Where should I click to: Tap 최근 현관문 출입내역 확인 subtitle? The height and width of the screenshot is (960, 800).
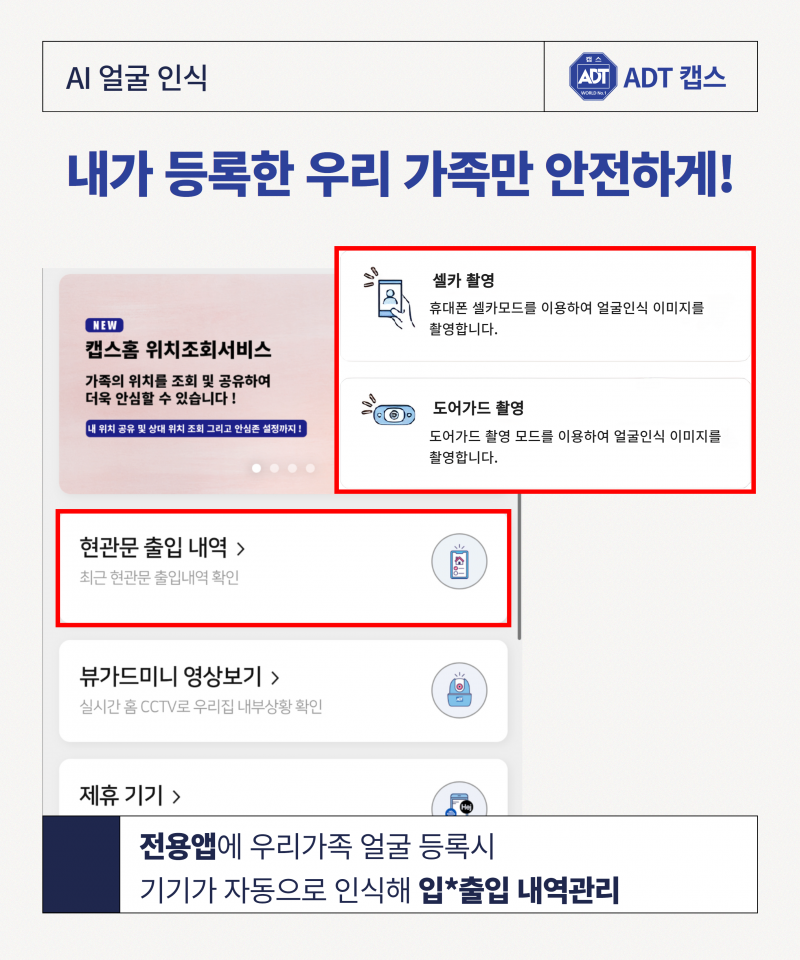159,577
